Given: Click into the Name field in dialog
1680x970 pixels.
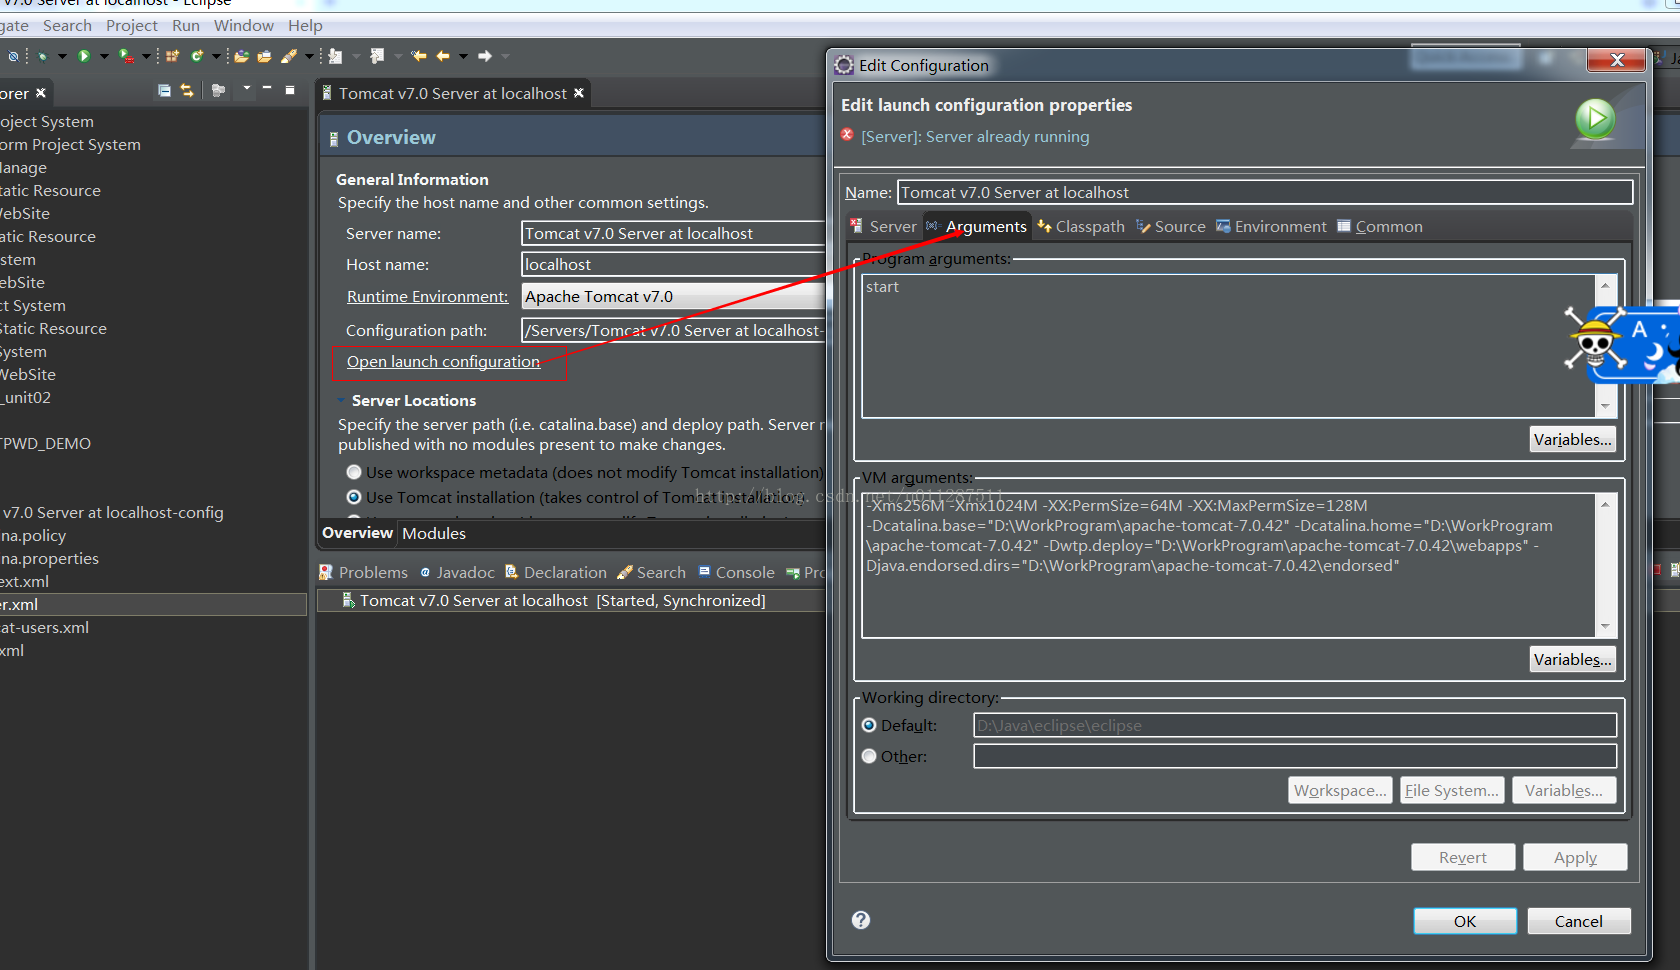Looking at the screenshot, I should [x=1265, y=192].
